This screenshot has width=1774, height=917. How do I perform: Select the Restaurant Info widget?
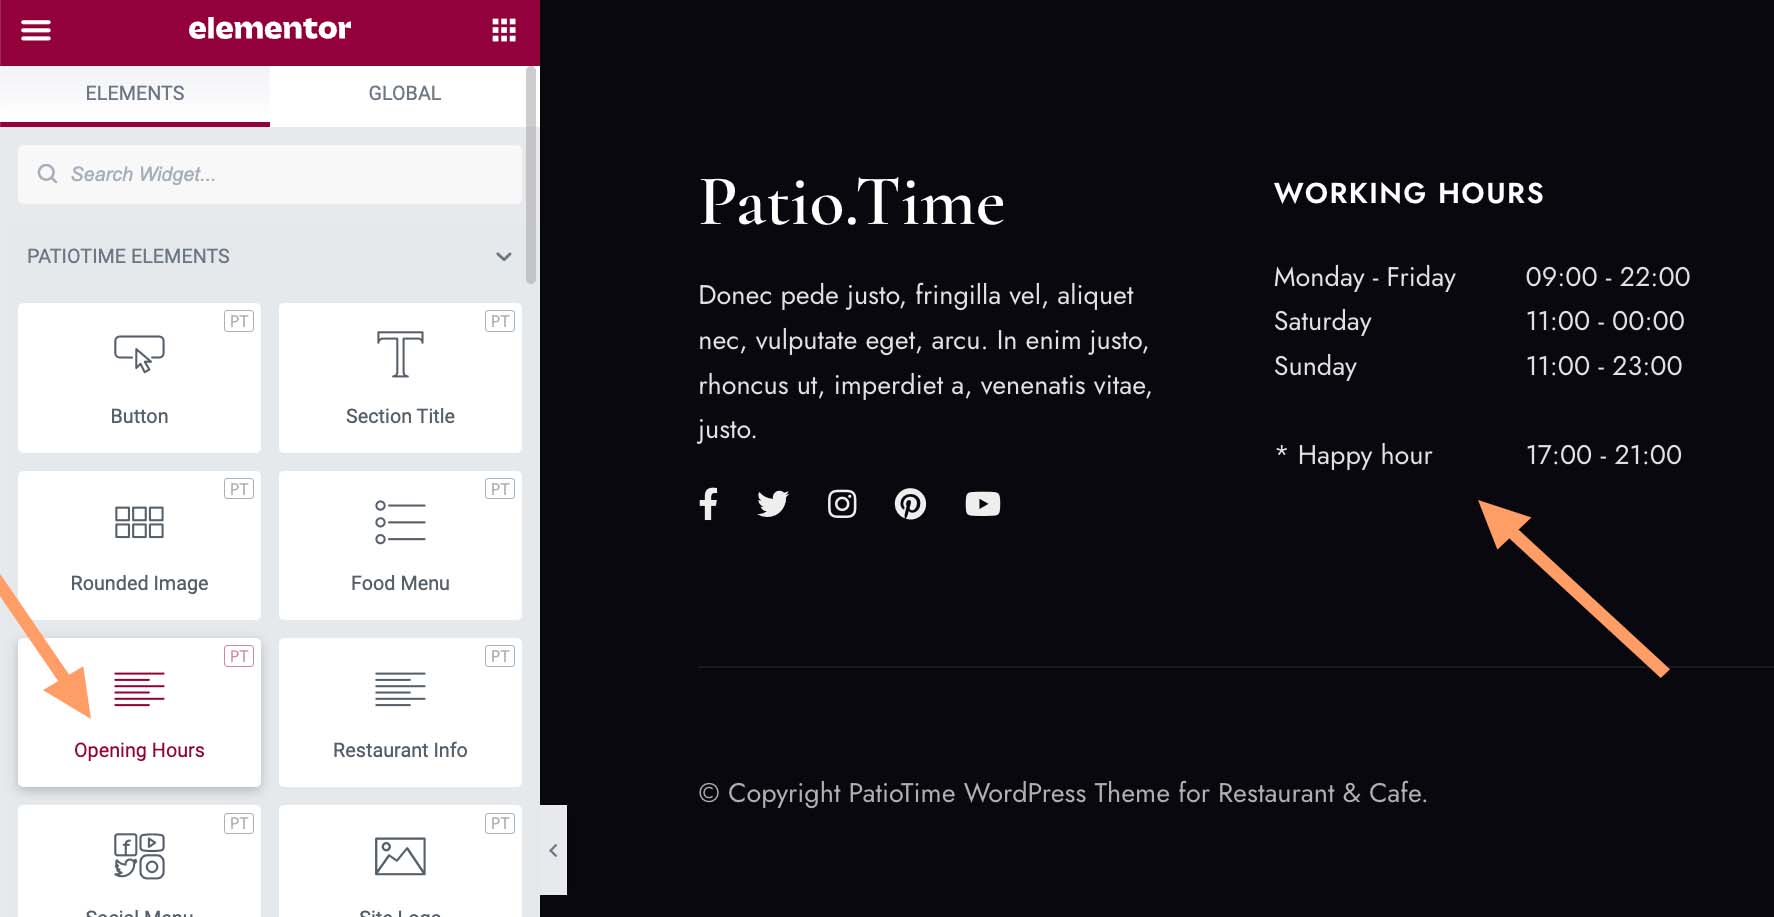tap(400, 712)
